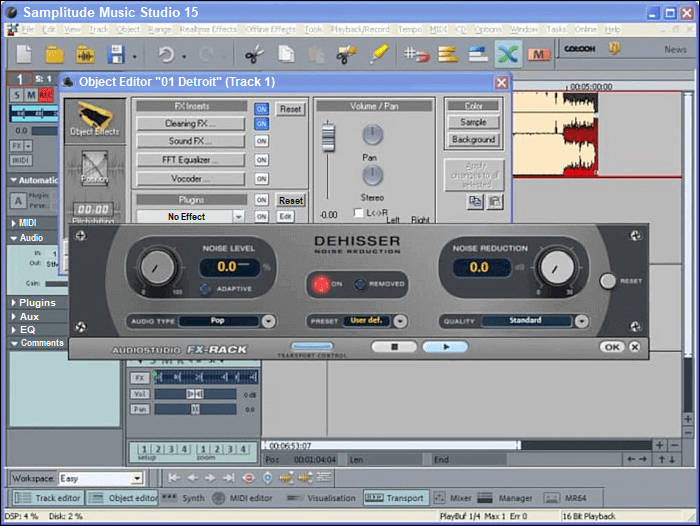Viewport: 700px width, 526px height.
Task: Click the yellow marker pen toolbar icon
Action: point(378,54)
